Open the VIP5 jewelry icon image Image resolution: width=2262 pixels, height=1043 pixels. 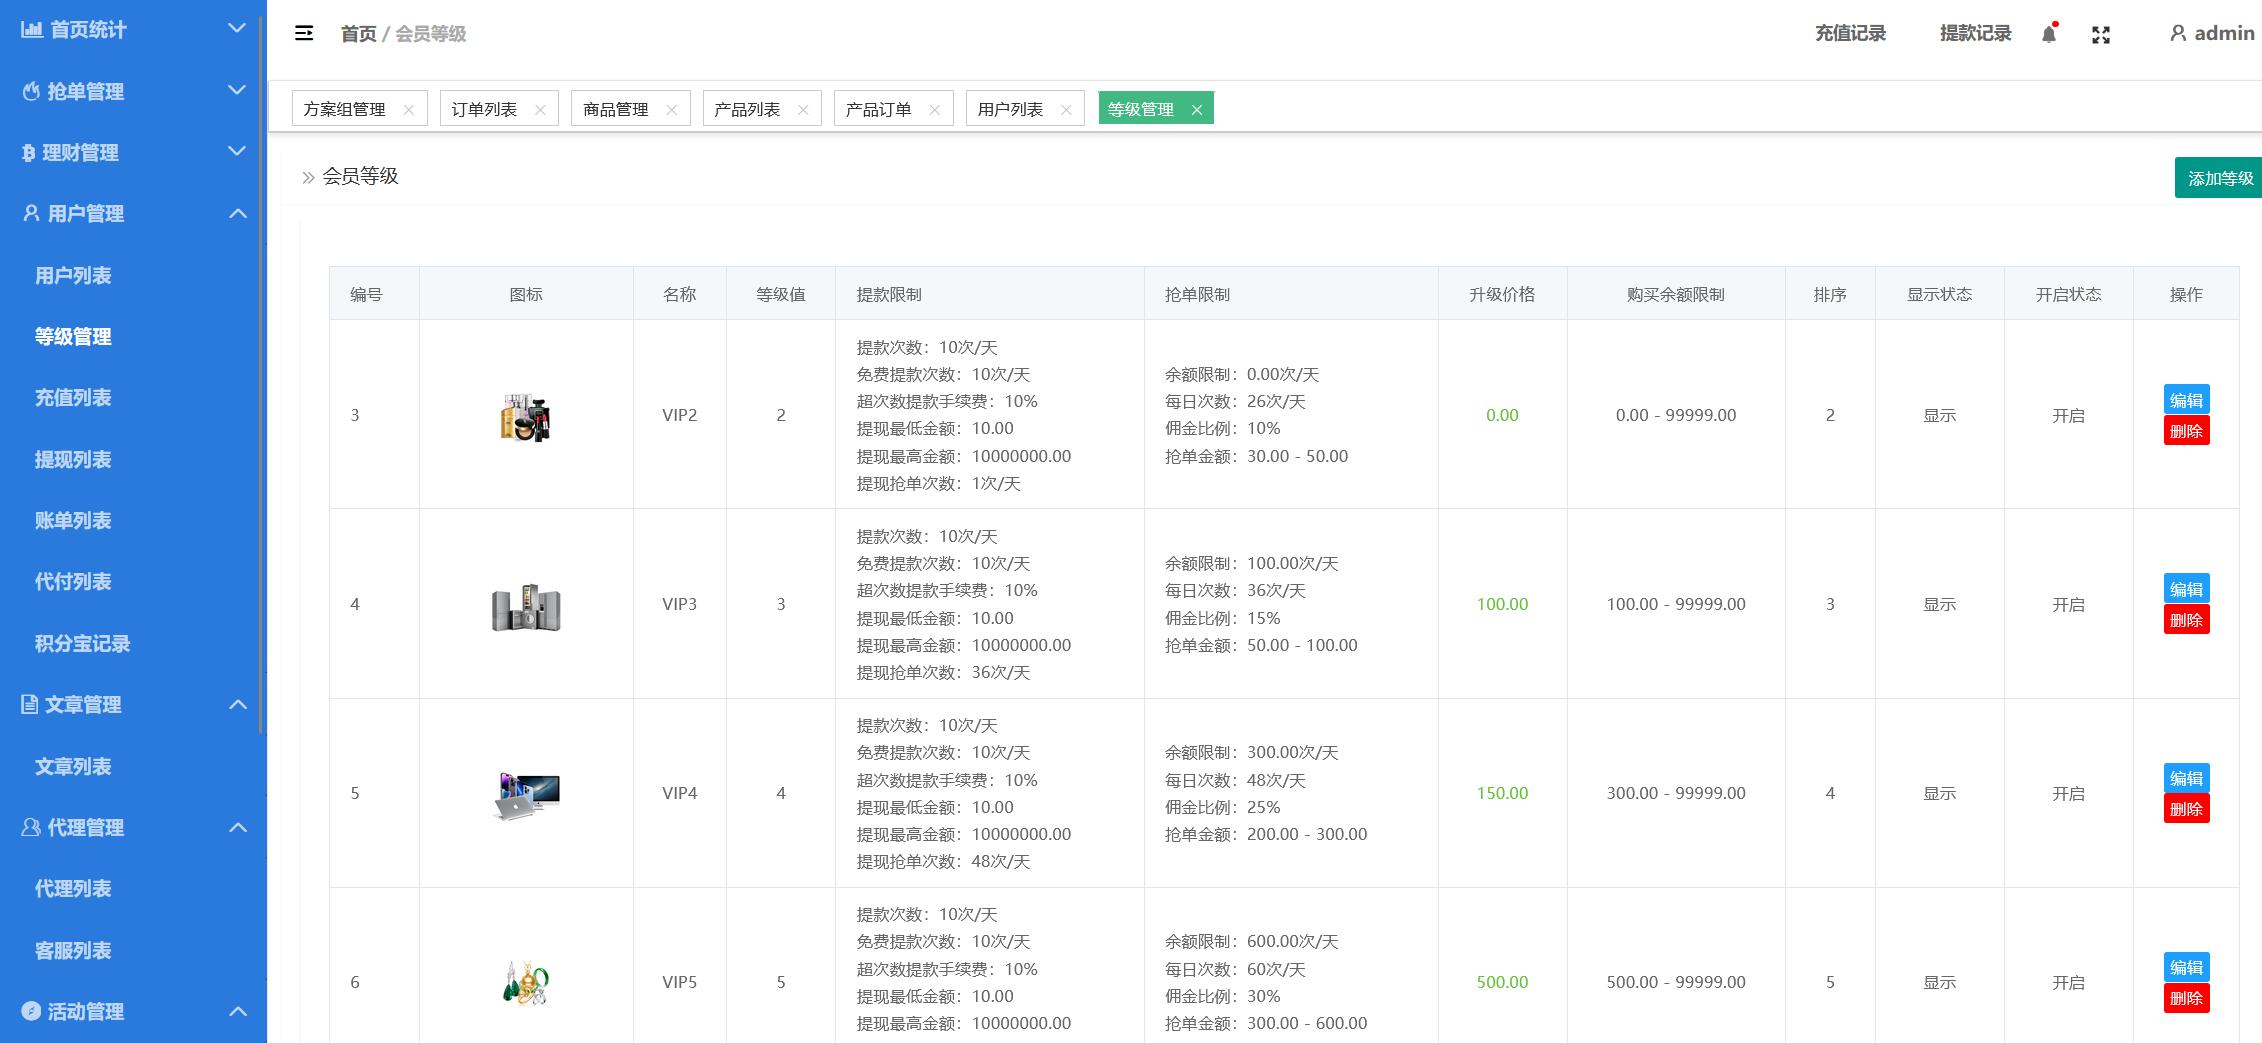[x=526, y=983]
